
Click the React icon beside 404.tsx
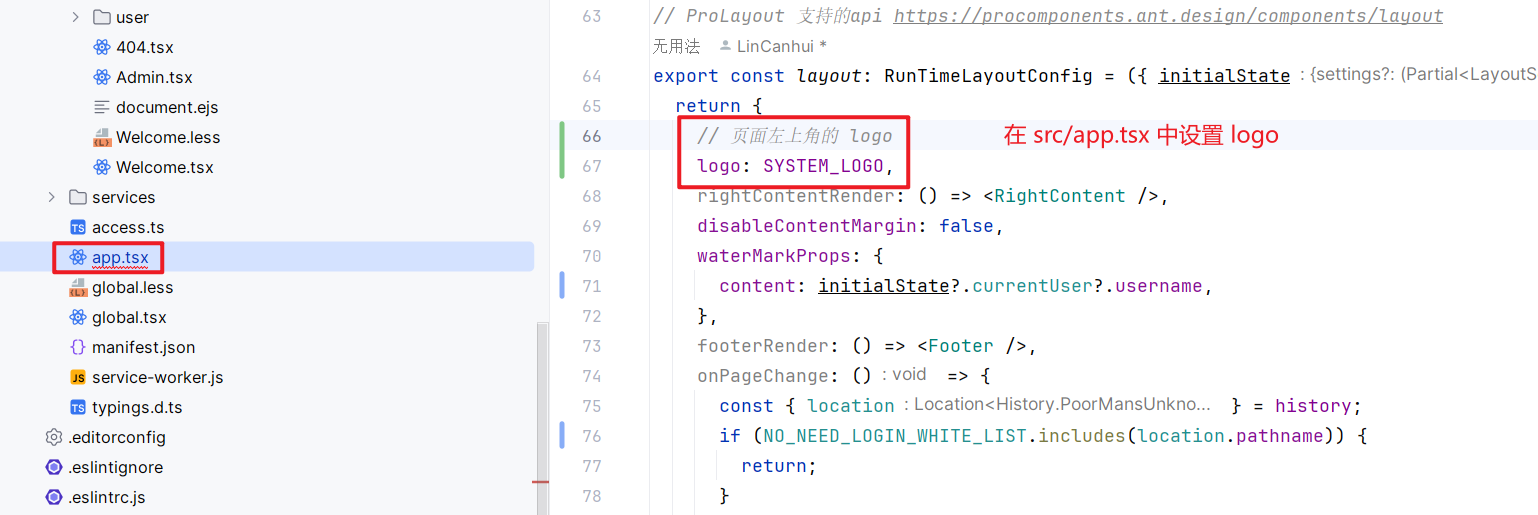pos(101,47)
